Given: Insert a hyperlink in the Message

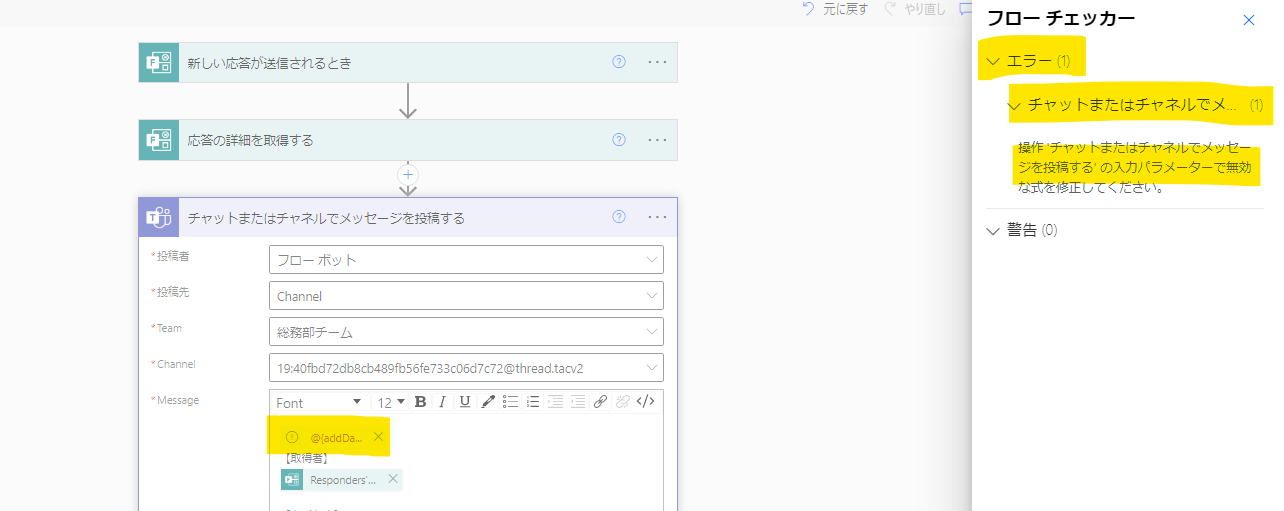Looking at the screenshot, I should pos(600,402).
